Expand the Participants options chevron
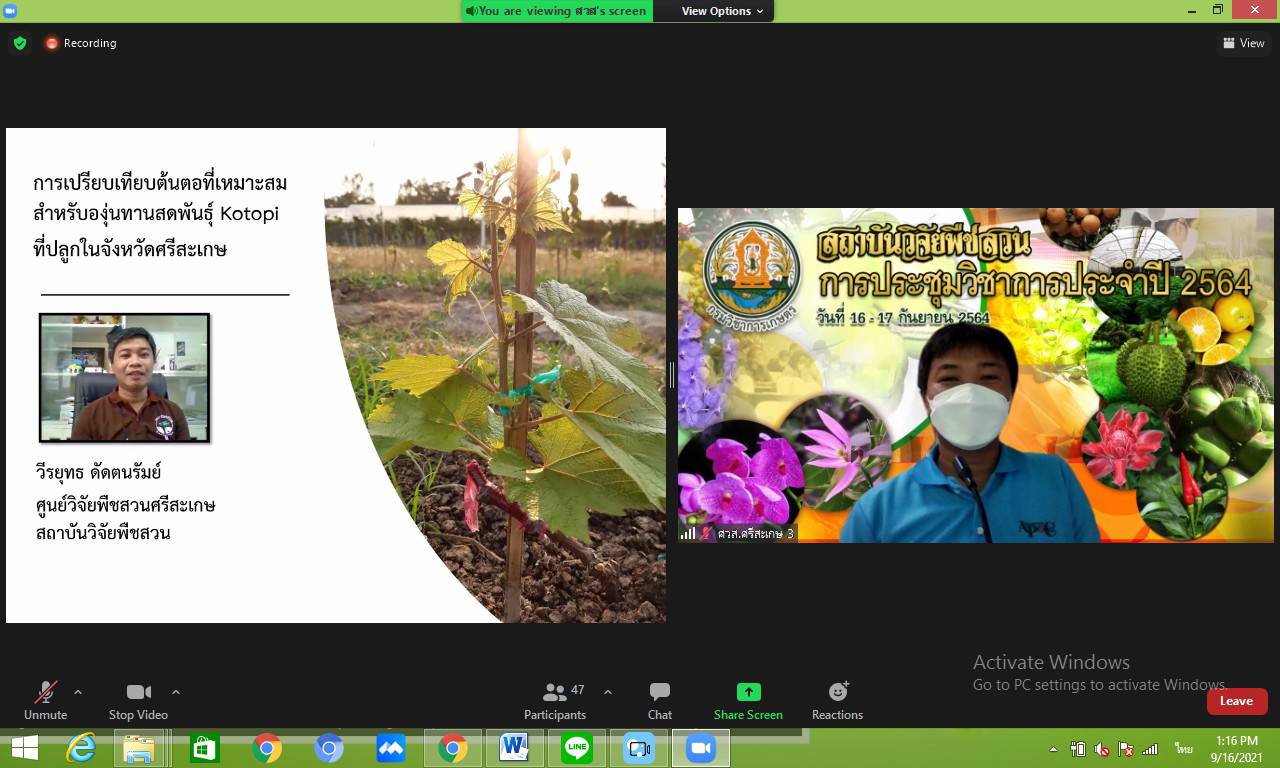Viewport: 1280px width, 768px height. 607,692
